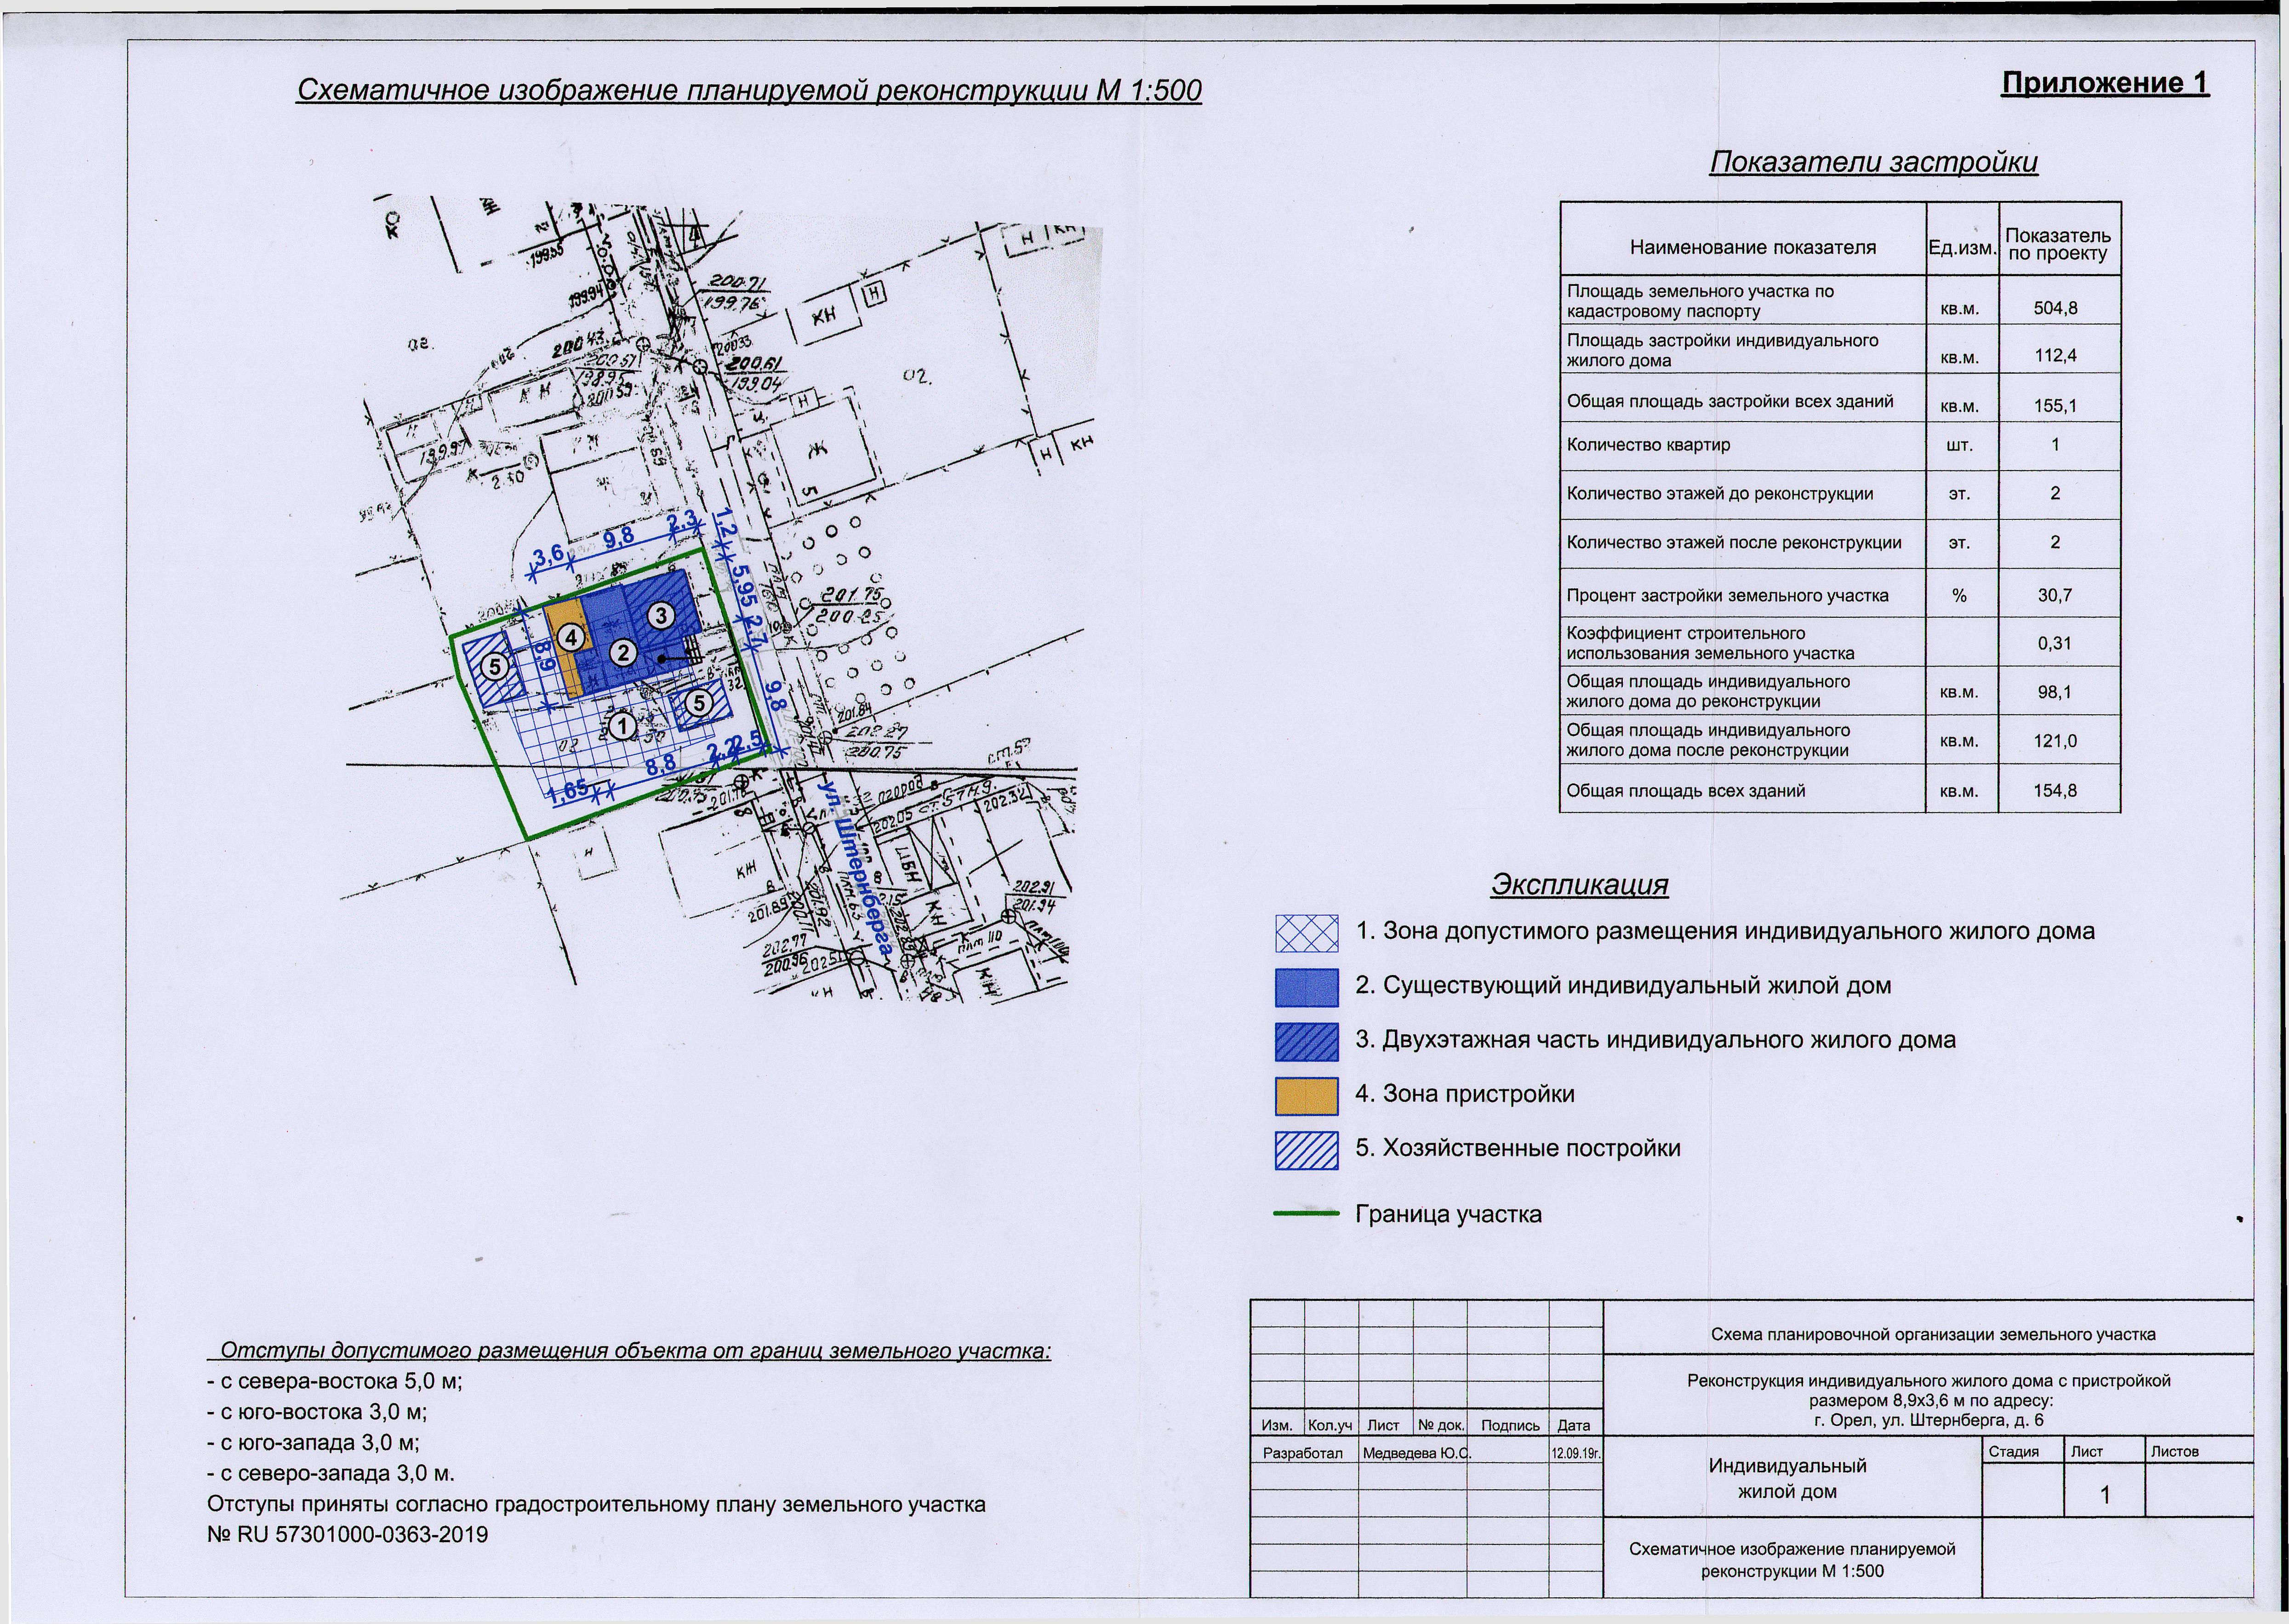
Task: Click the plan number '№ RU 57301000-0363-2019'
Action: point(347,1535)
